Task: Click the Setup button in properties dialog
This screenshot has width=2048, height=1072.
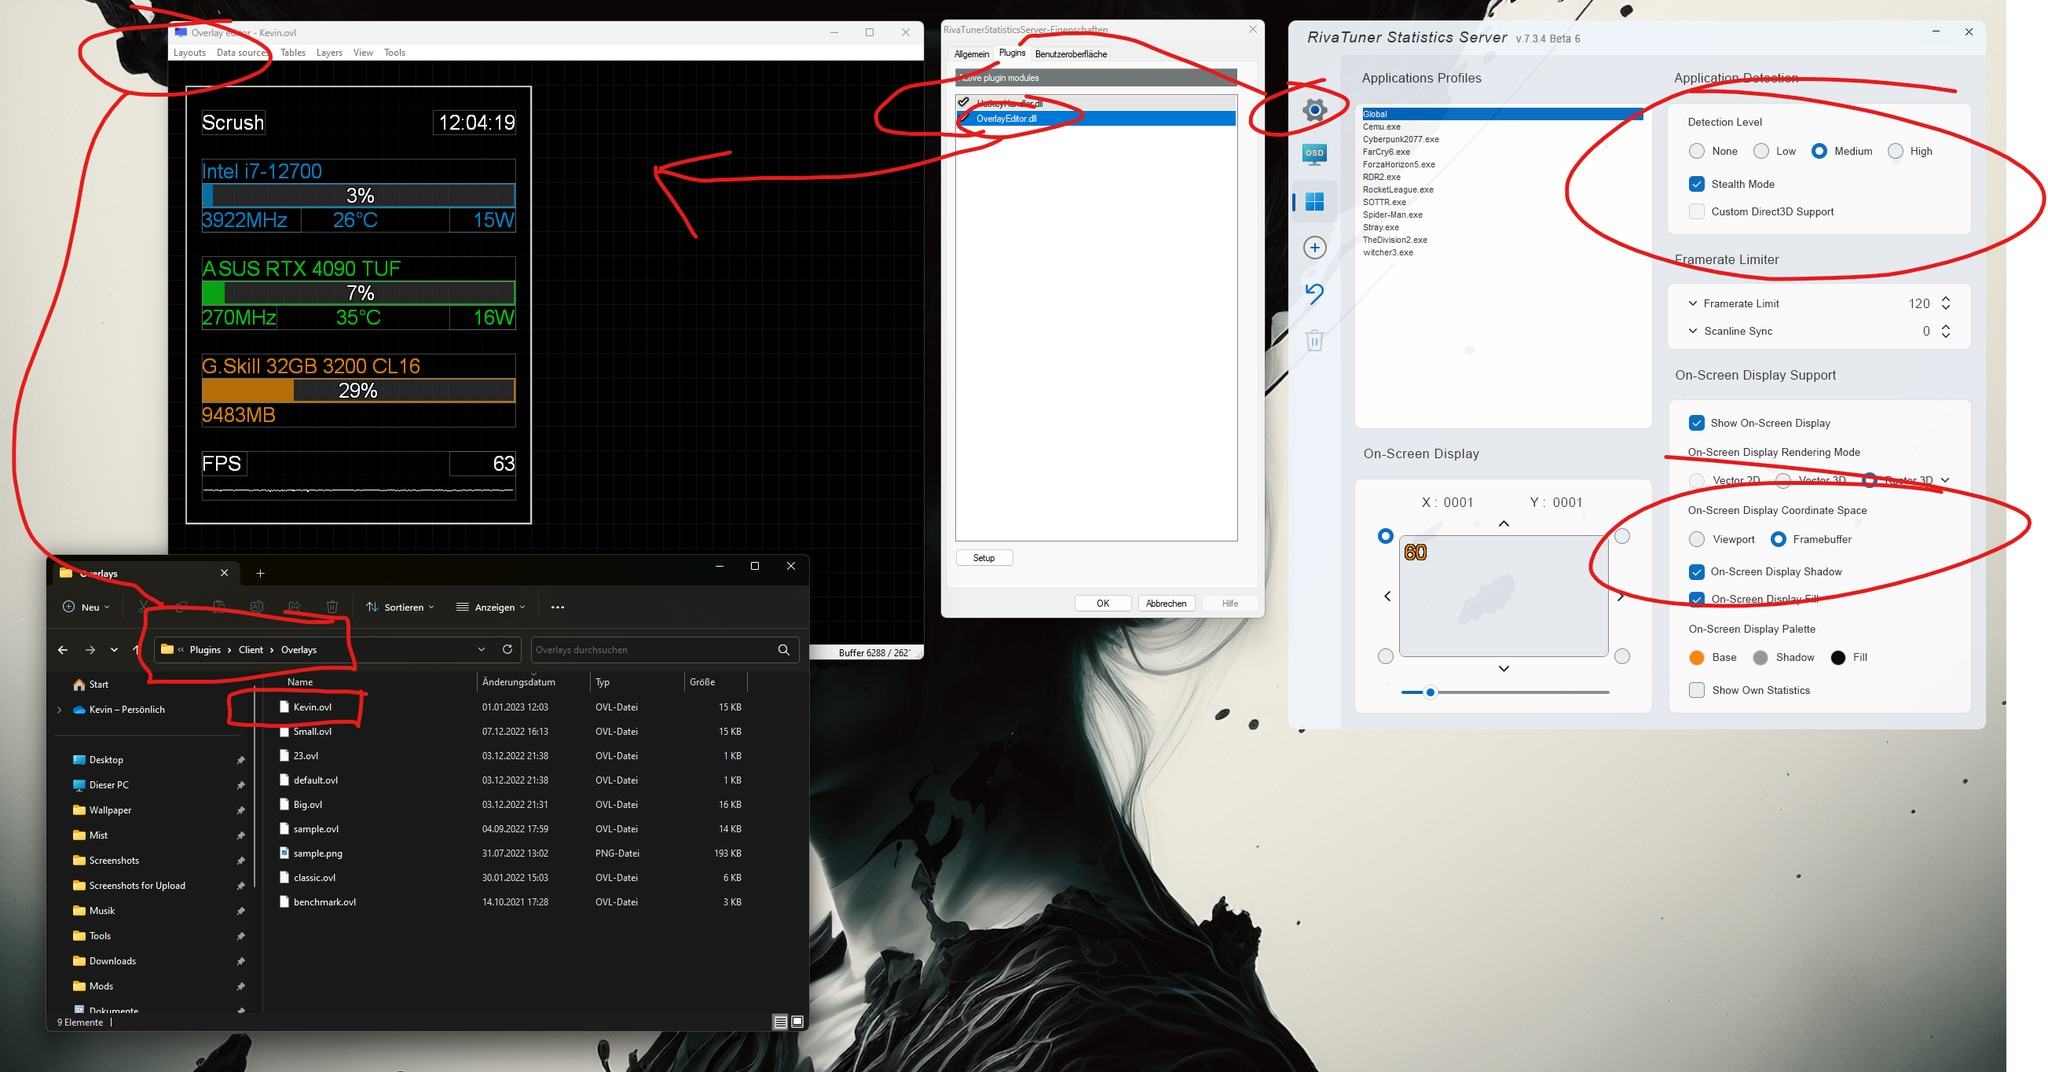Action: pos(984,558)
